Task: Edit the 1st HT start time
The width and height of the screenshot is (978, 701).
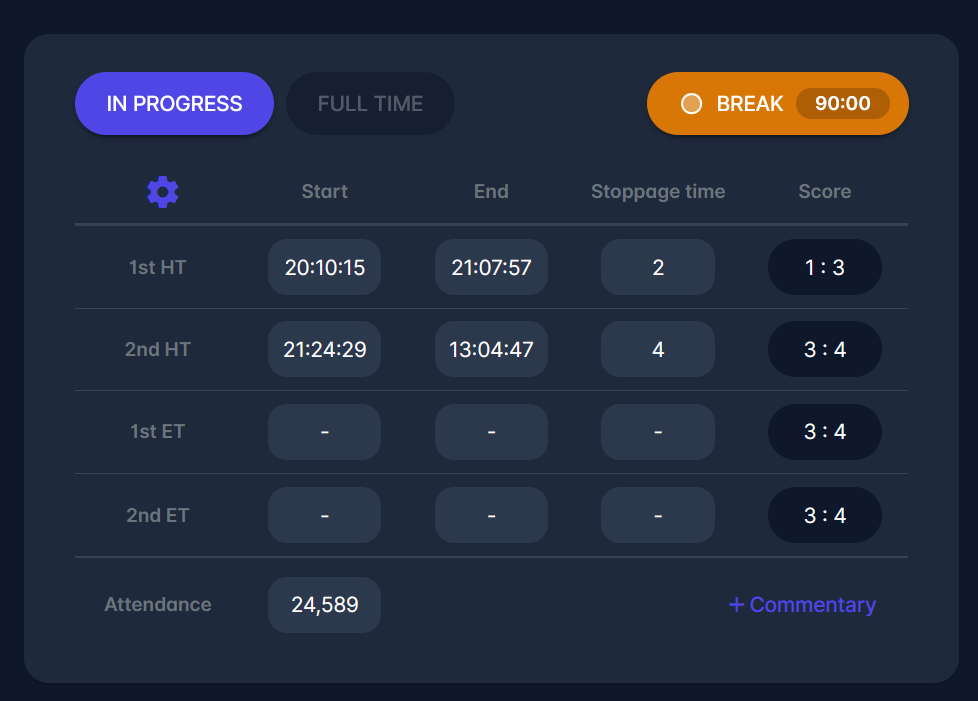Action: (x=324, y=267)
